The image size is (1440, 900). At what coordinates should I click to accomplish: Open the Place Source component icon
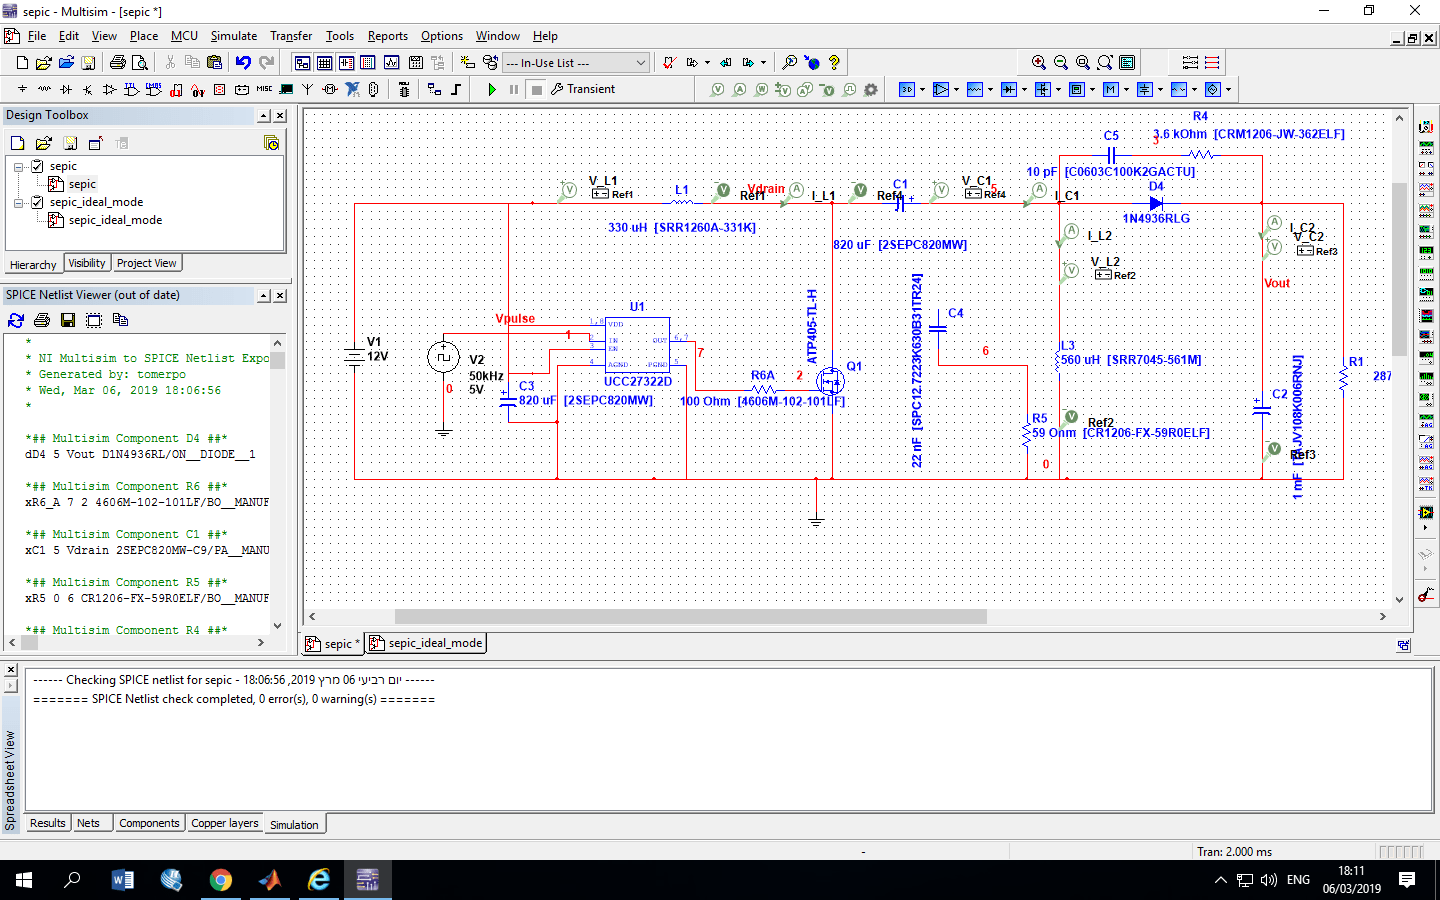pyautogui.click(x=22, y=89)
